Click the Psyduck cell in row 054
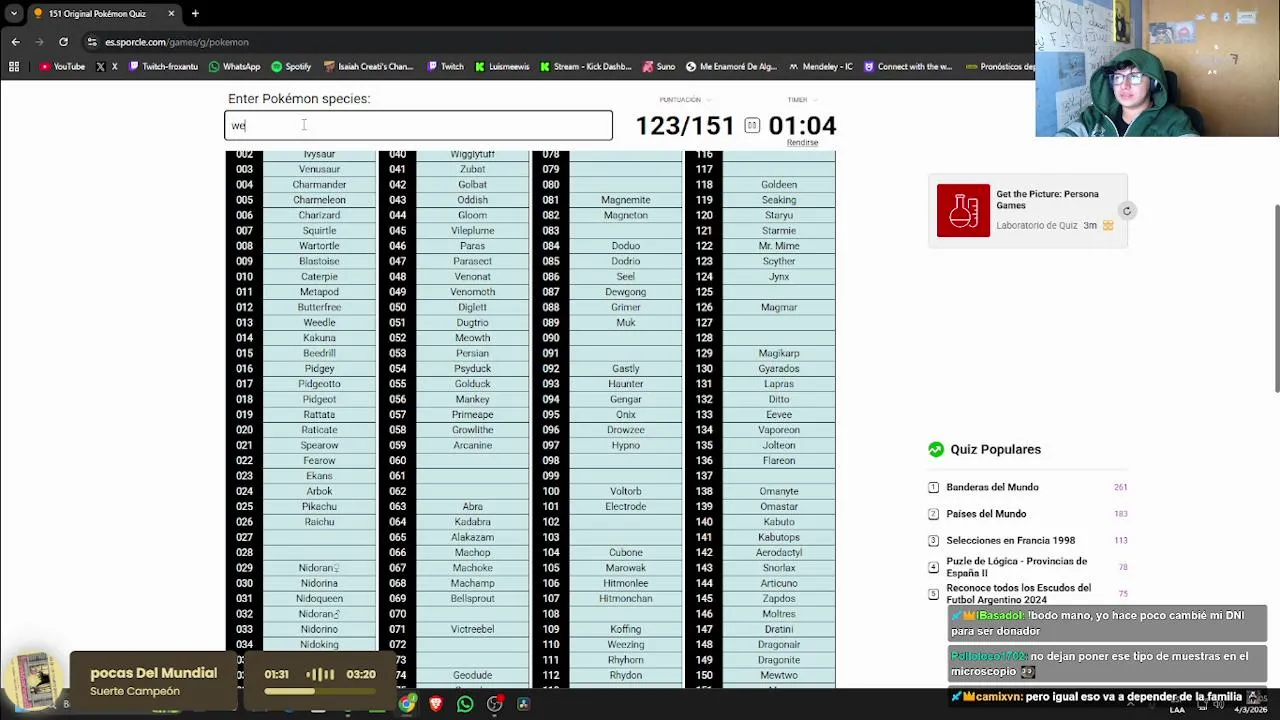 [472, 369]
